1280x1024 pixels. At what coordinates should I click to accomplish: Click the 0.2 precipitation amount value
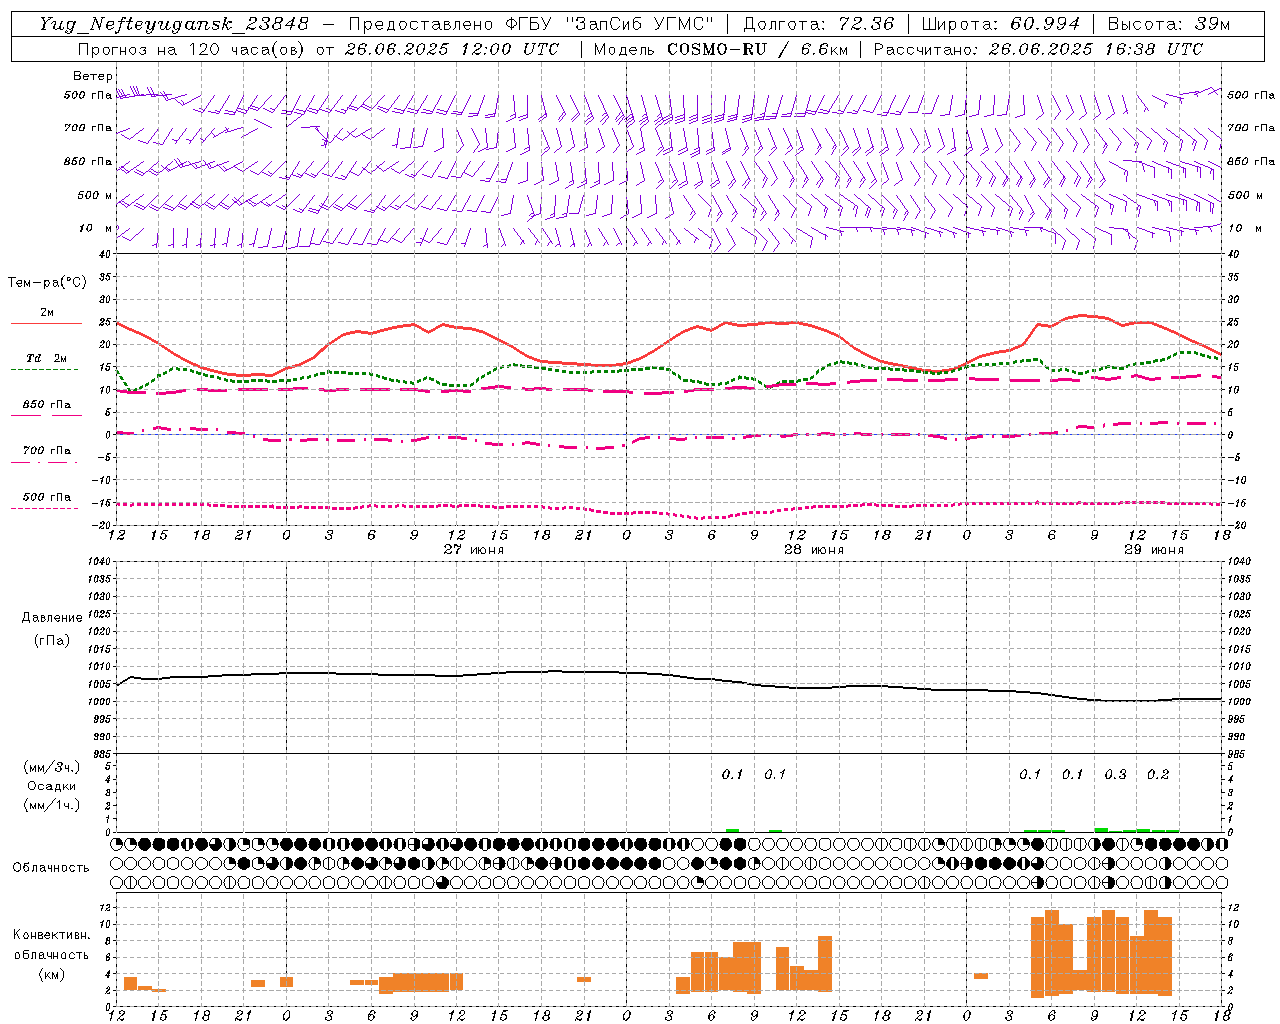[x=1158, y=774]
